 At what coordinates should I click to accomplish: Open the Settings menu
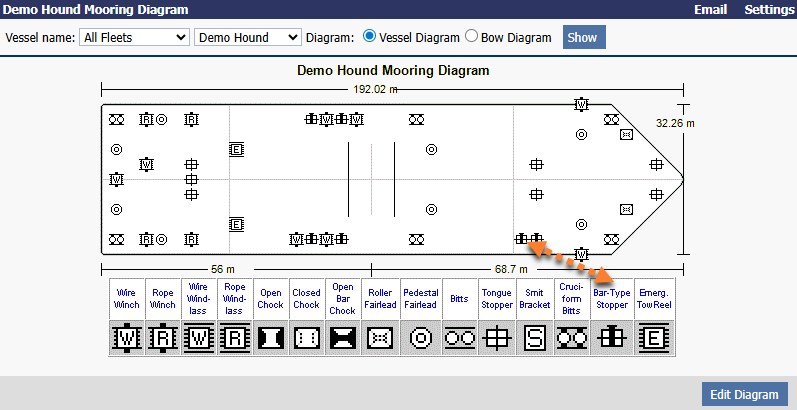pos(768,10)
